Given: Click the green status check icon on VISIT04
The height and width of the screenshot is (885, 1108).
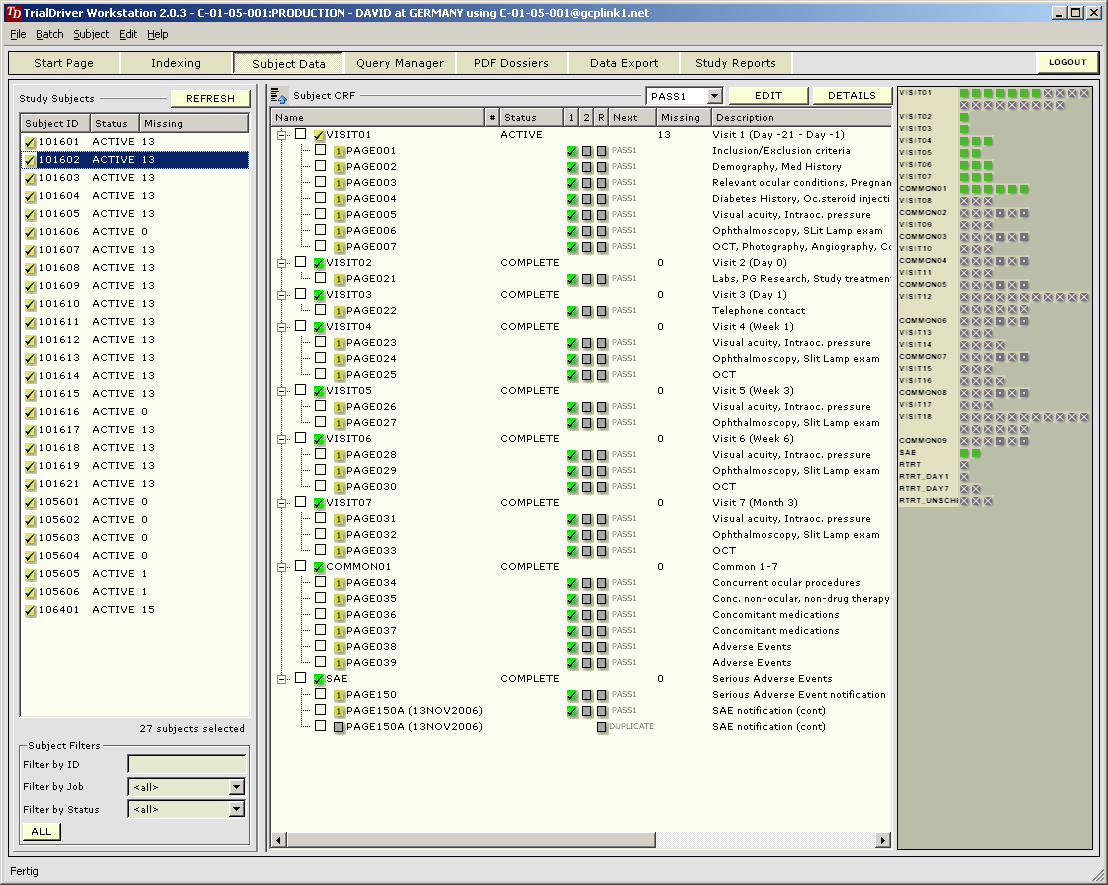Looking at the screenshot, I should (x=319, y=327).
